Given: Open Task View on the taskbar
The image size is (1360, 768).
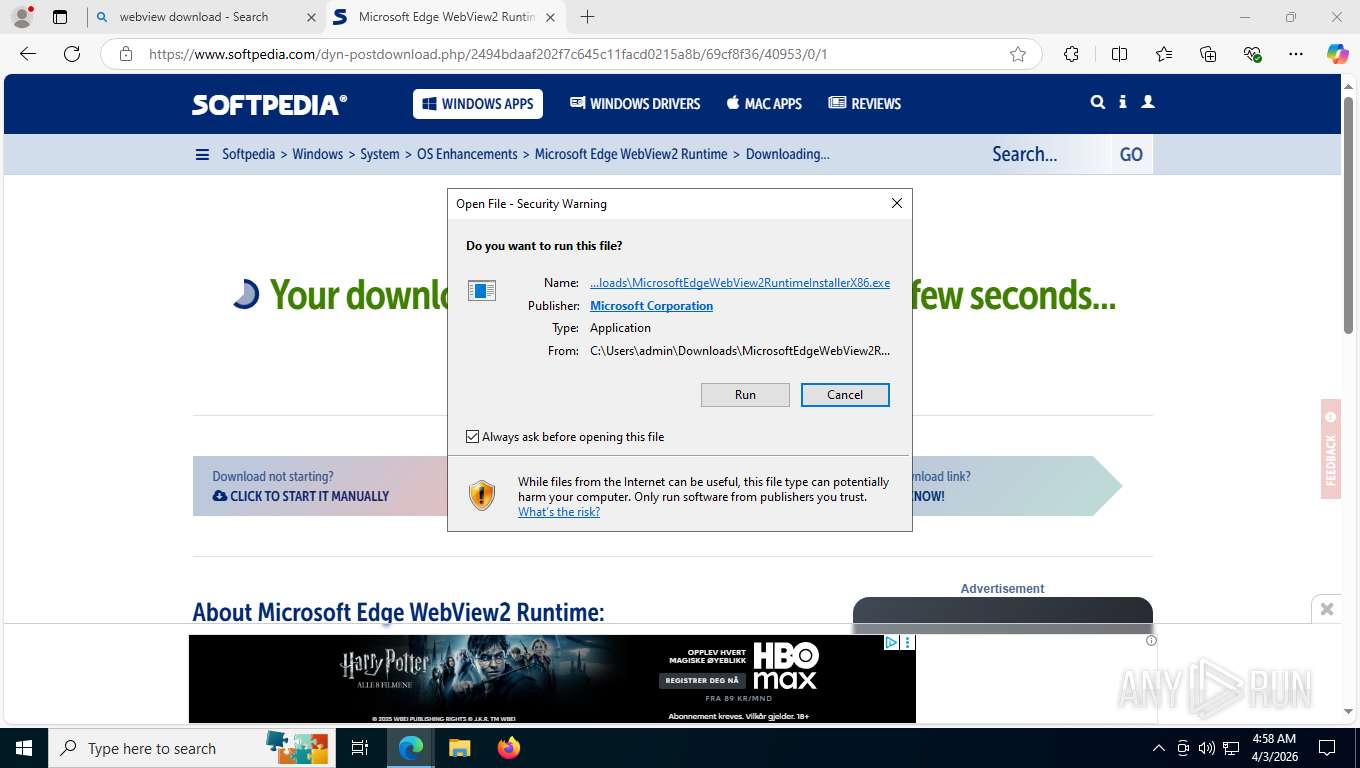Looking at the screenshot, I should 360,748.
